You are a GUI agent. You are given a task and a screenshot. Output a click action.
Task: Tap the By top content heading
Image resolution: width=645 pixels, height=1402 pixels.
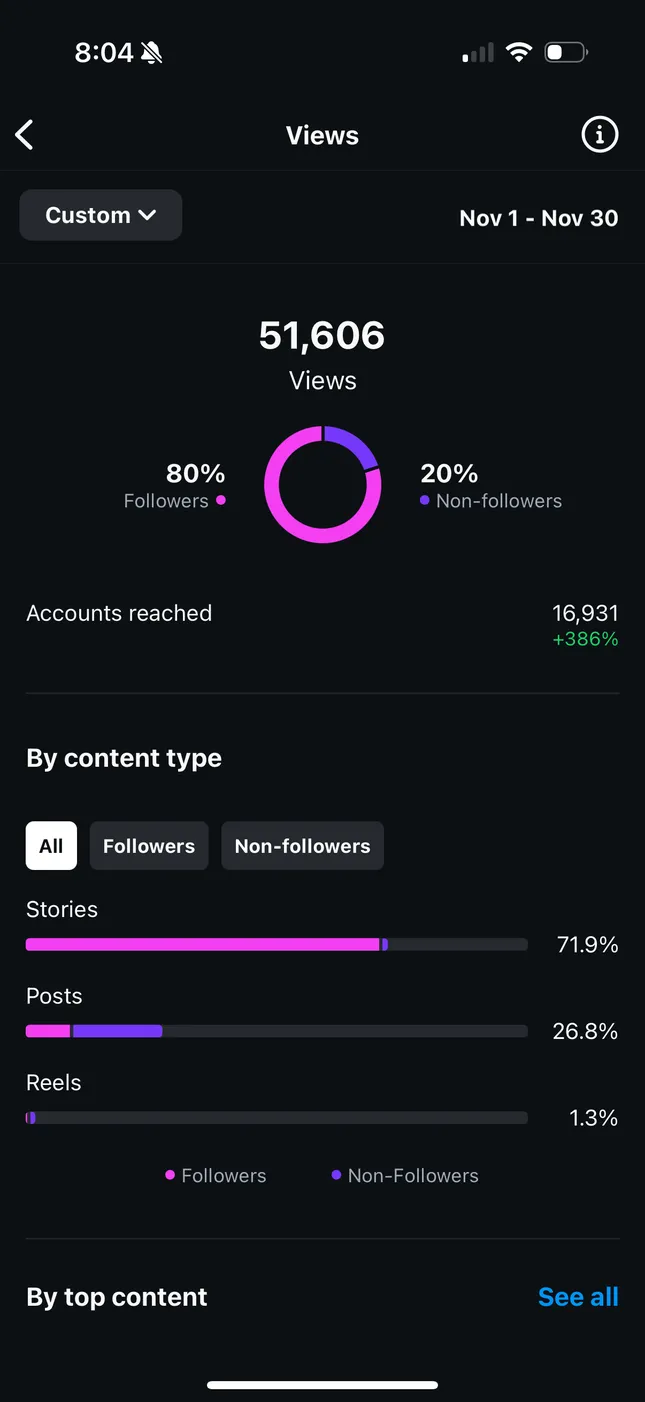117,1297
